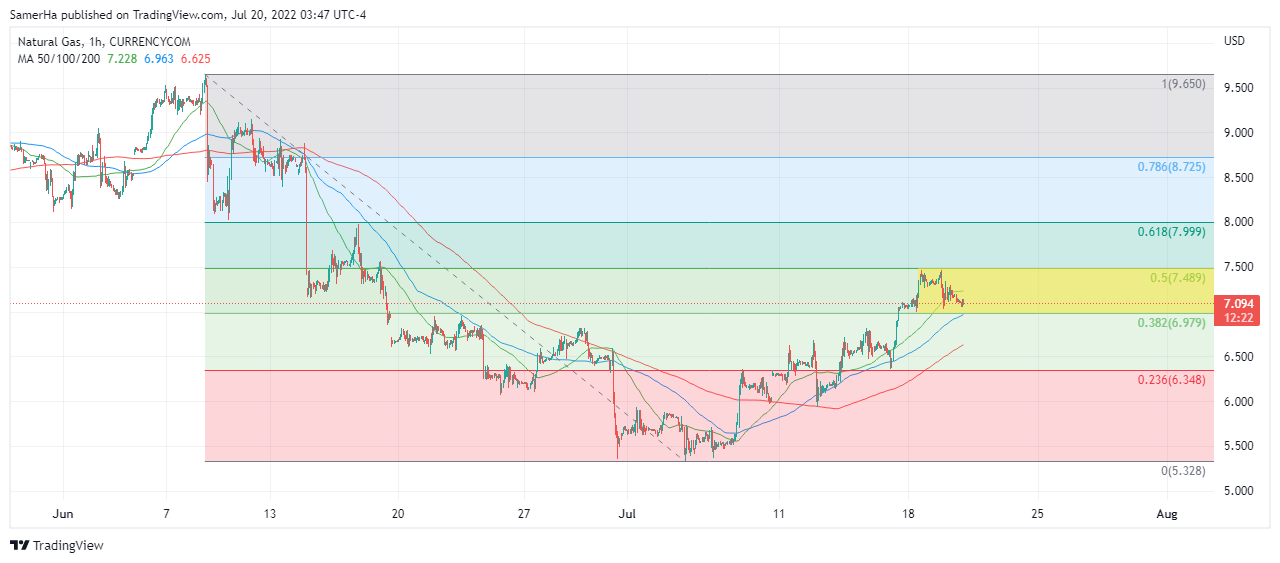The height and width of the screenshot is (563, 1280).
Task: Click the 1(9.650) Fibonacci top label
Action: pos(1183,85)
